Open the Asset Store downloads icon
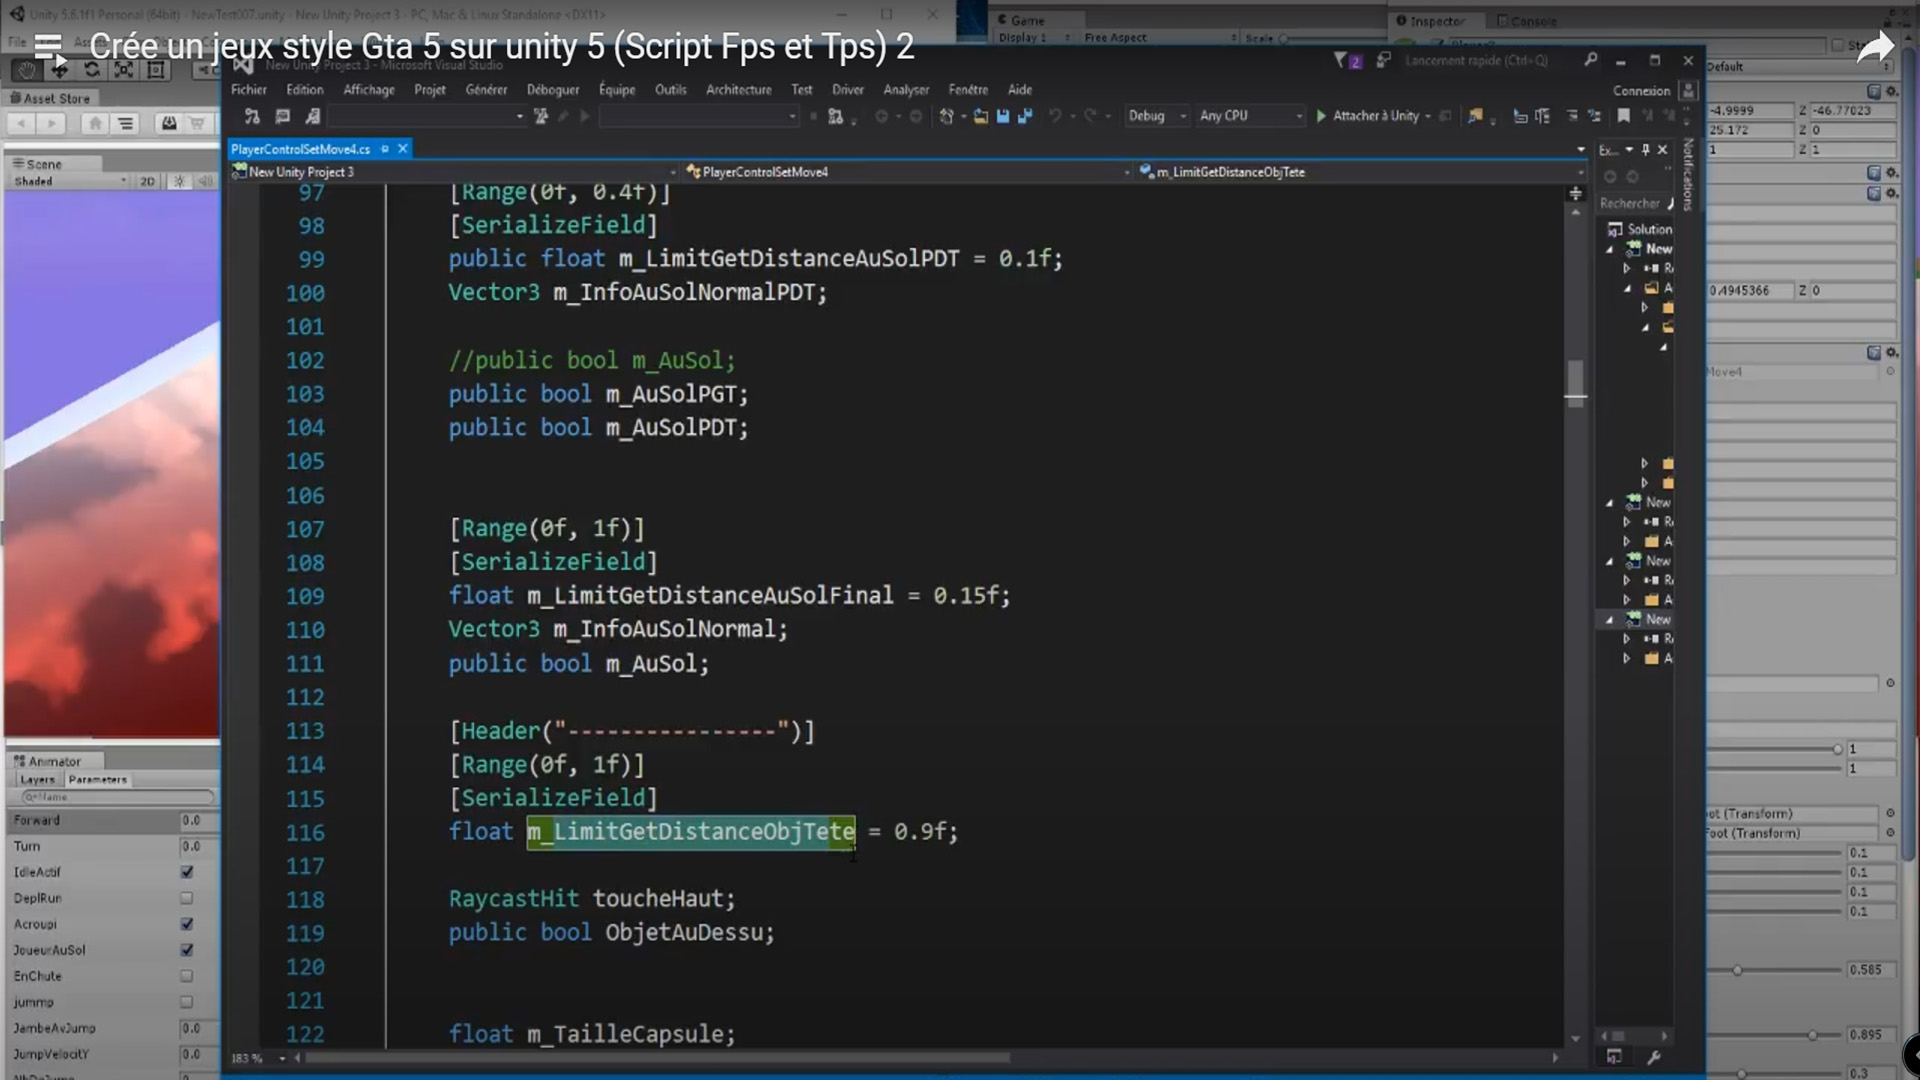The image size is (1920, 1080). pos(169,123)
